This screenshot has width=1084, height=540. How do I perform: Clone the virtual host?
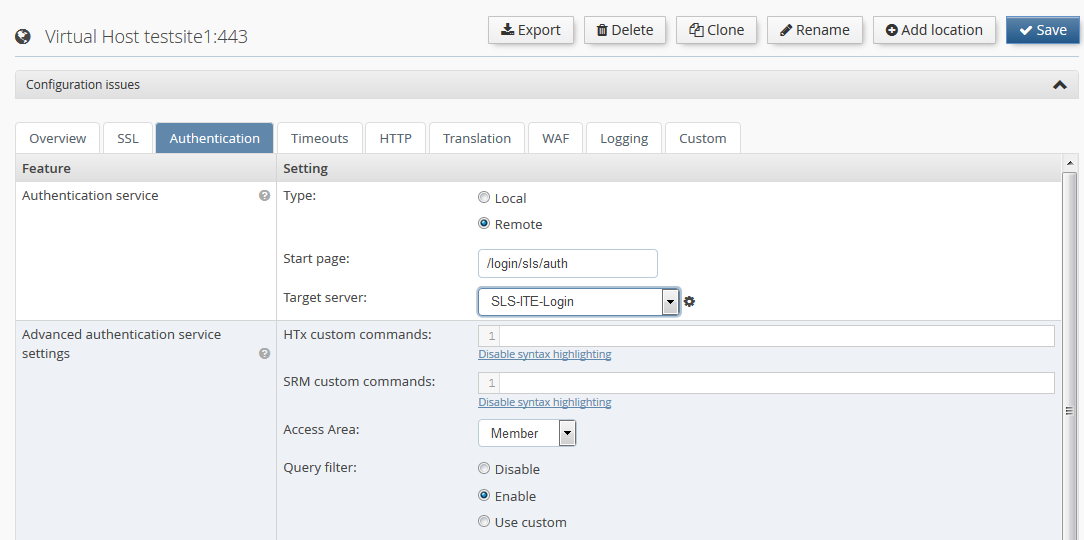click(716, 30)
